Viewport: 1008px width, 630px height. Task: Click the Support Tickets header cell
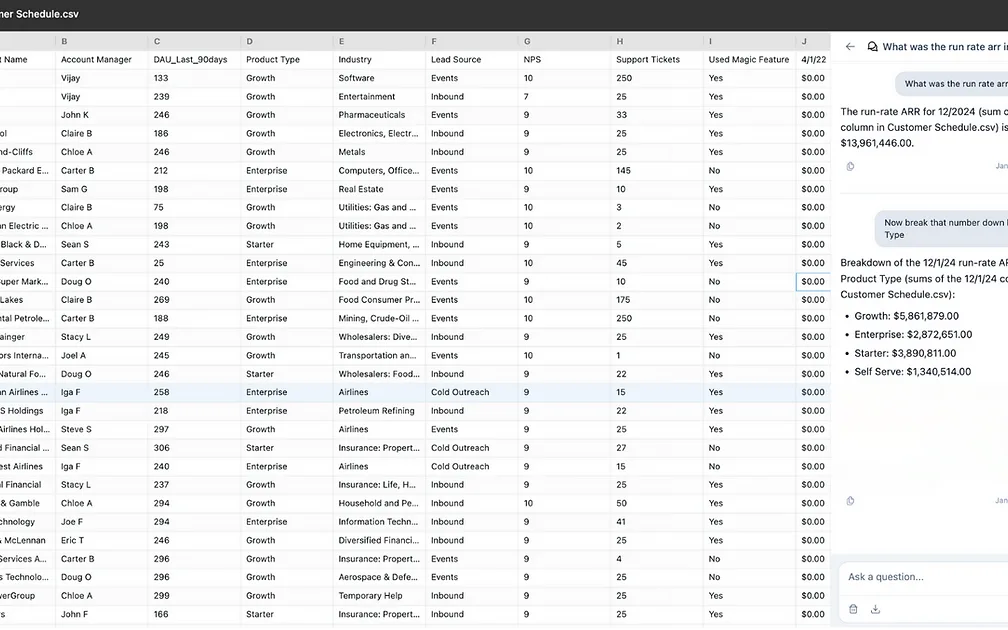[648, 59]
